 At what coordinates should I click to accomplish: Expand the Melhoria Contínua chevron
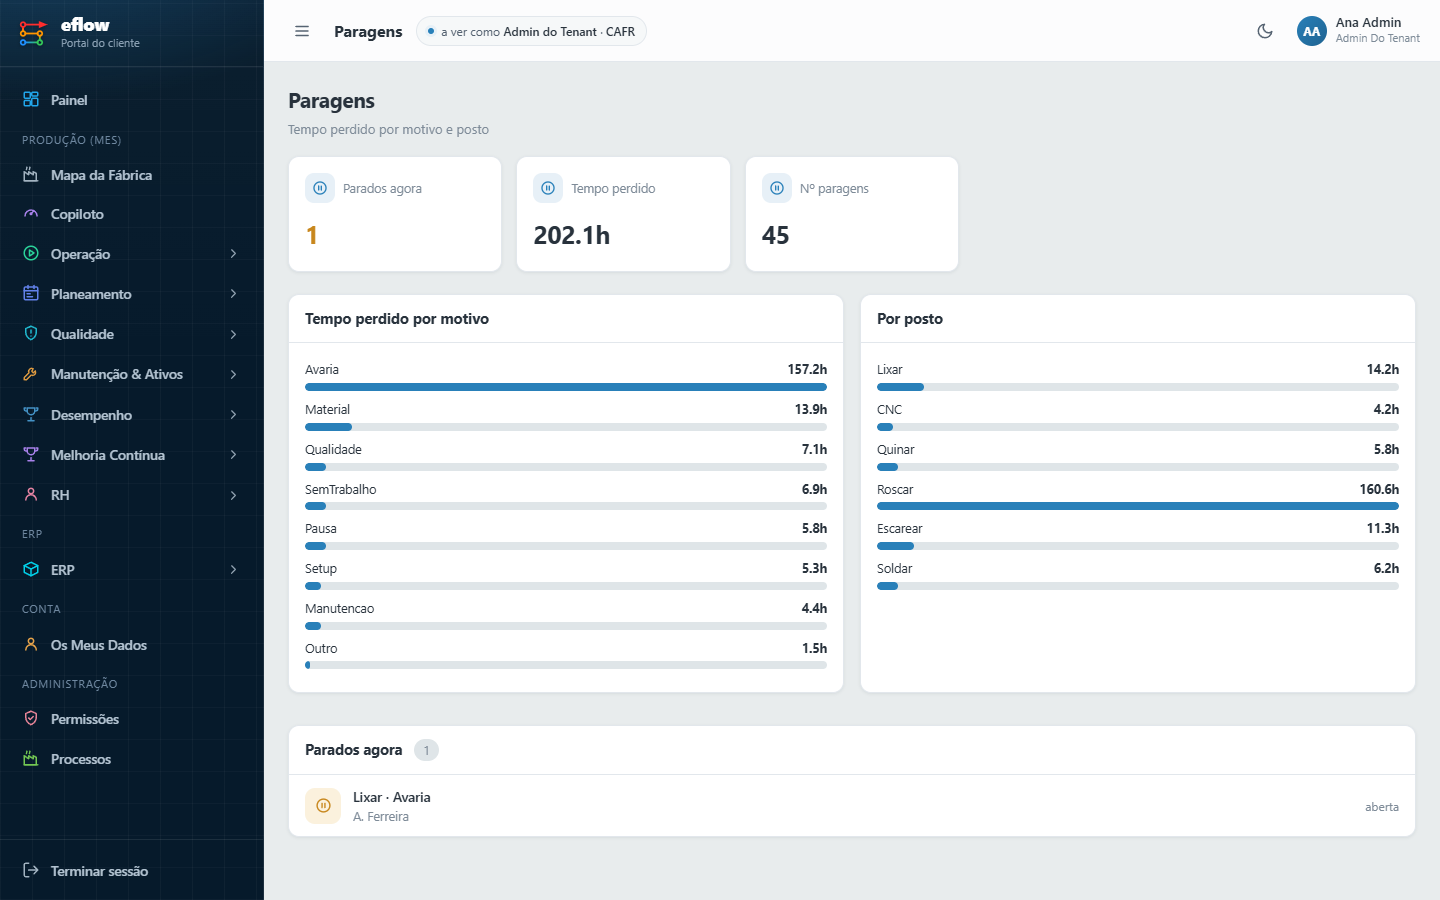(x=233, y=455)
